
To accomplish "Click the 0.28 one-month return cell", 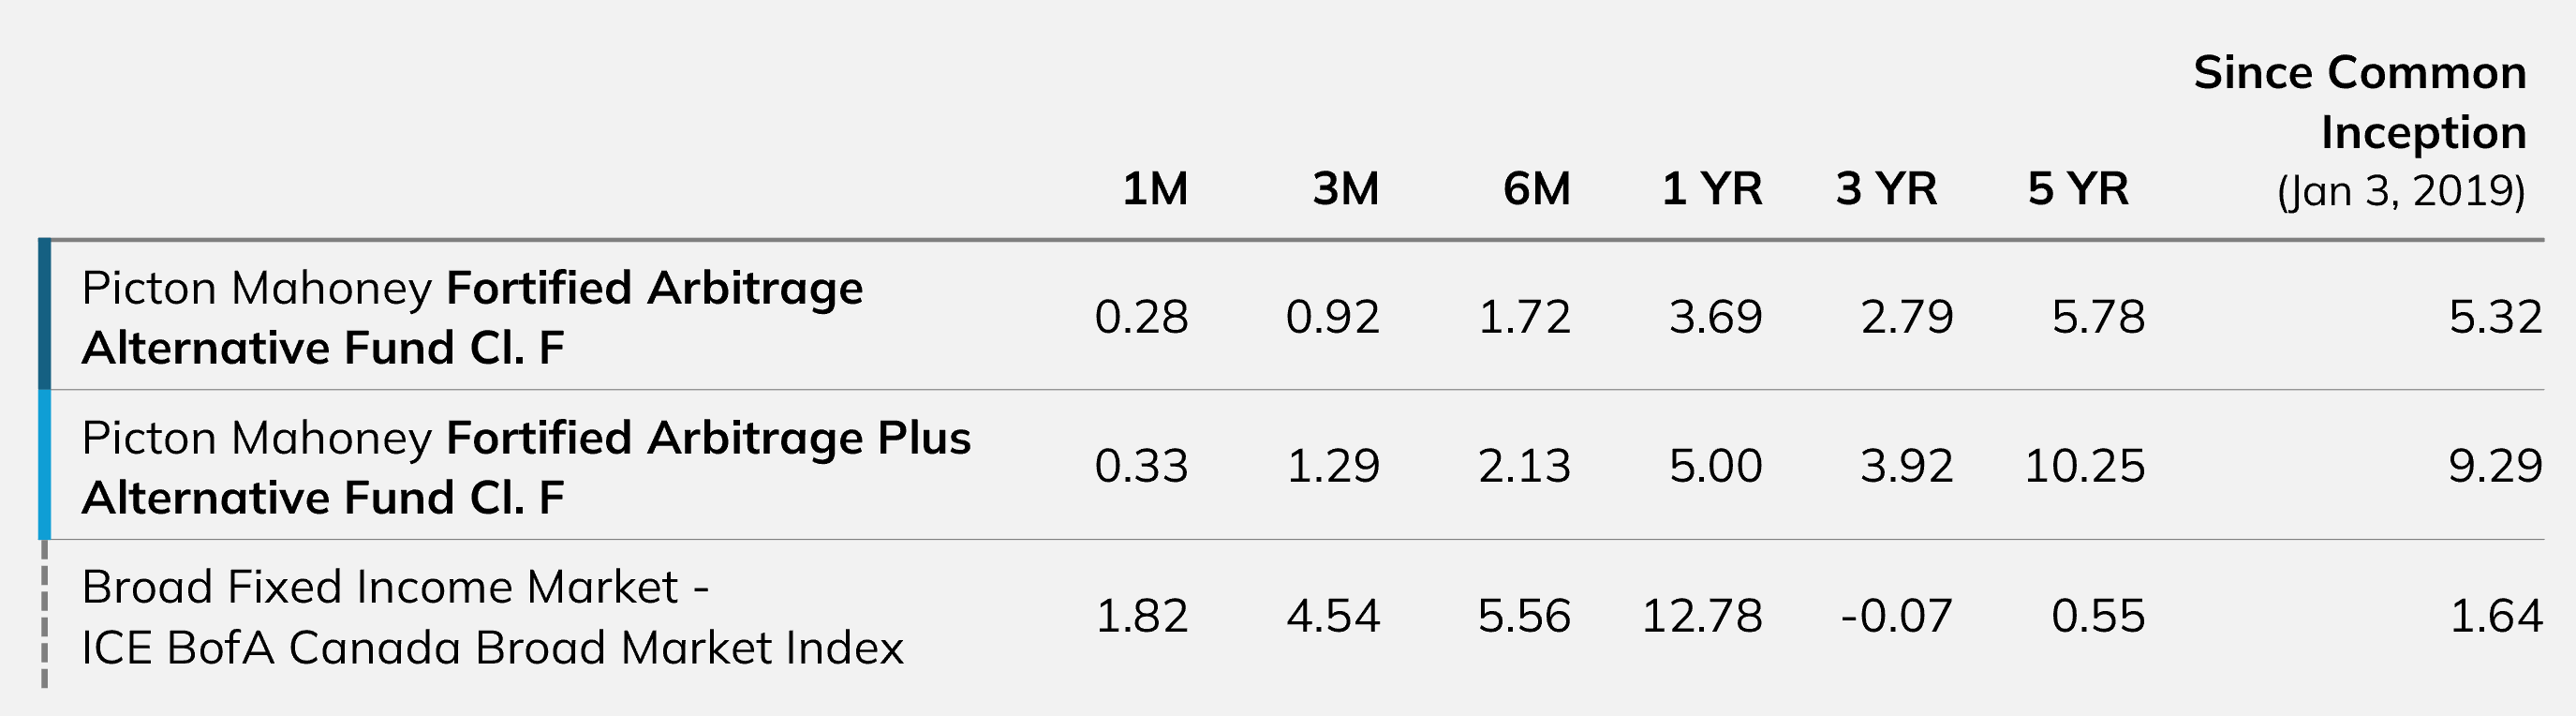I will point(1141,317).
